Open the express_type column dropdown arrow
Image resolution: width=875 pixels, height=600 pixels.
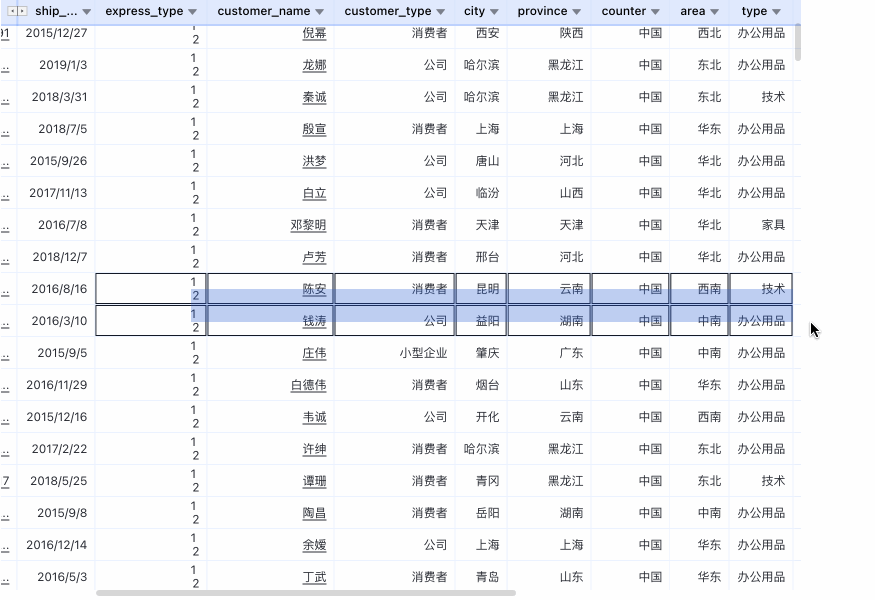pyautogui.click(x=193, y=12)
